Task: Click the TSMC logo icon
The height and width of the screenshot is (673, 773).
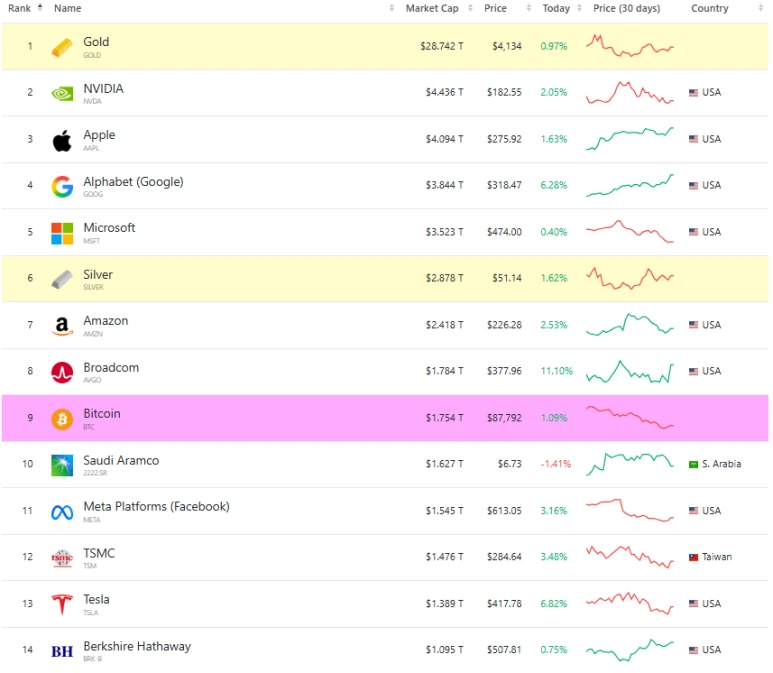Action: (62, 558)
